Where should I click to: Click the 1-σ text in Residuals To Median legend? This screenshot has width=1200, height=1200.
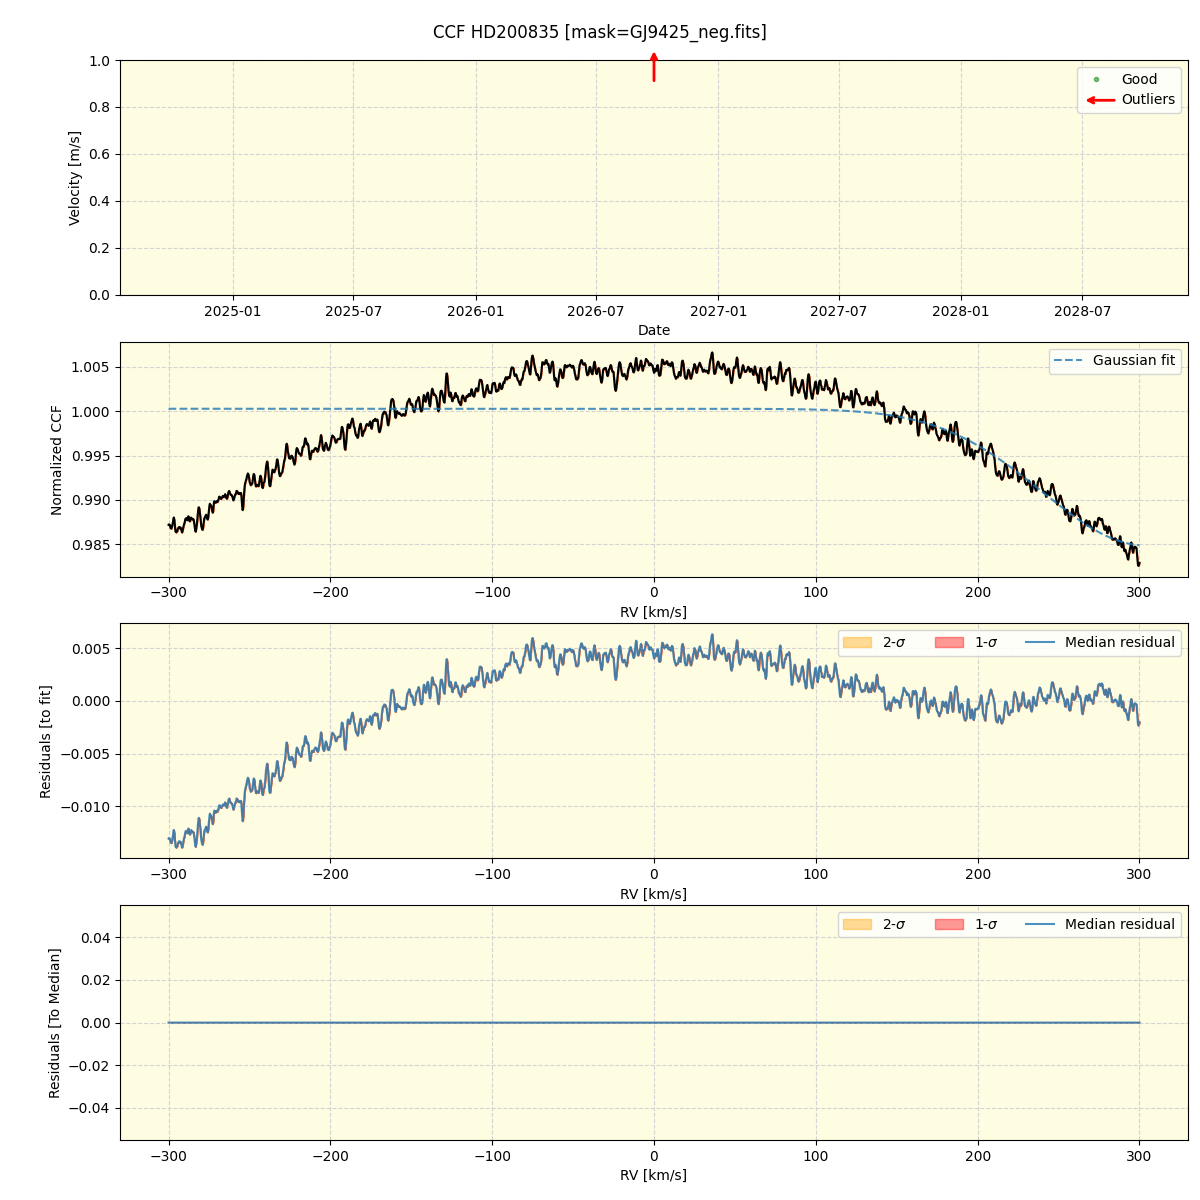point(985,924)
